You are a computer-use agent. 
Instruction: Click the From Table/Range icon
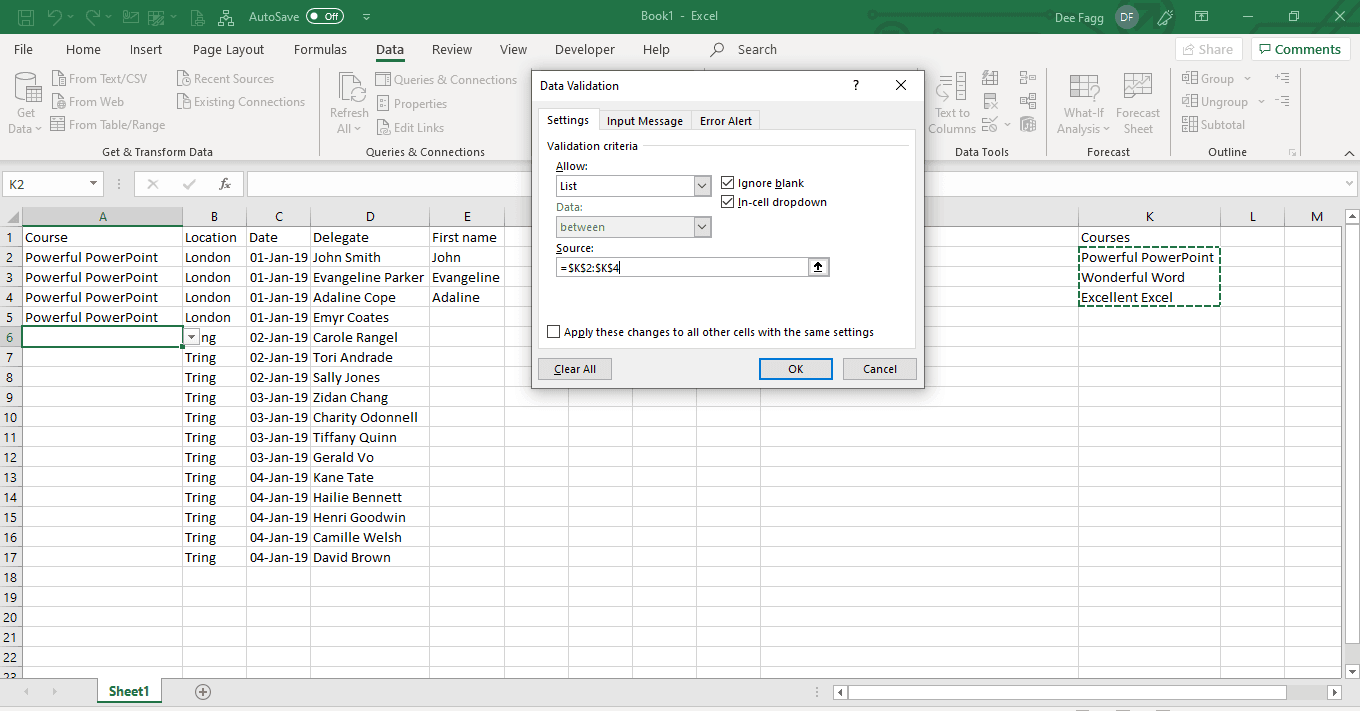(58, 125)
